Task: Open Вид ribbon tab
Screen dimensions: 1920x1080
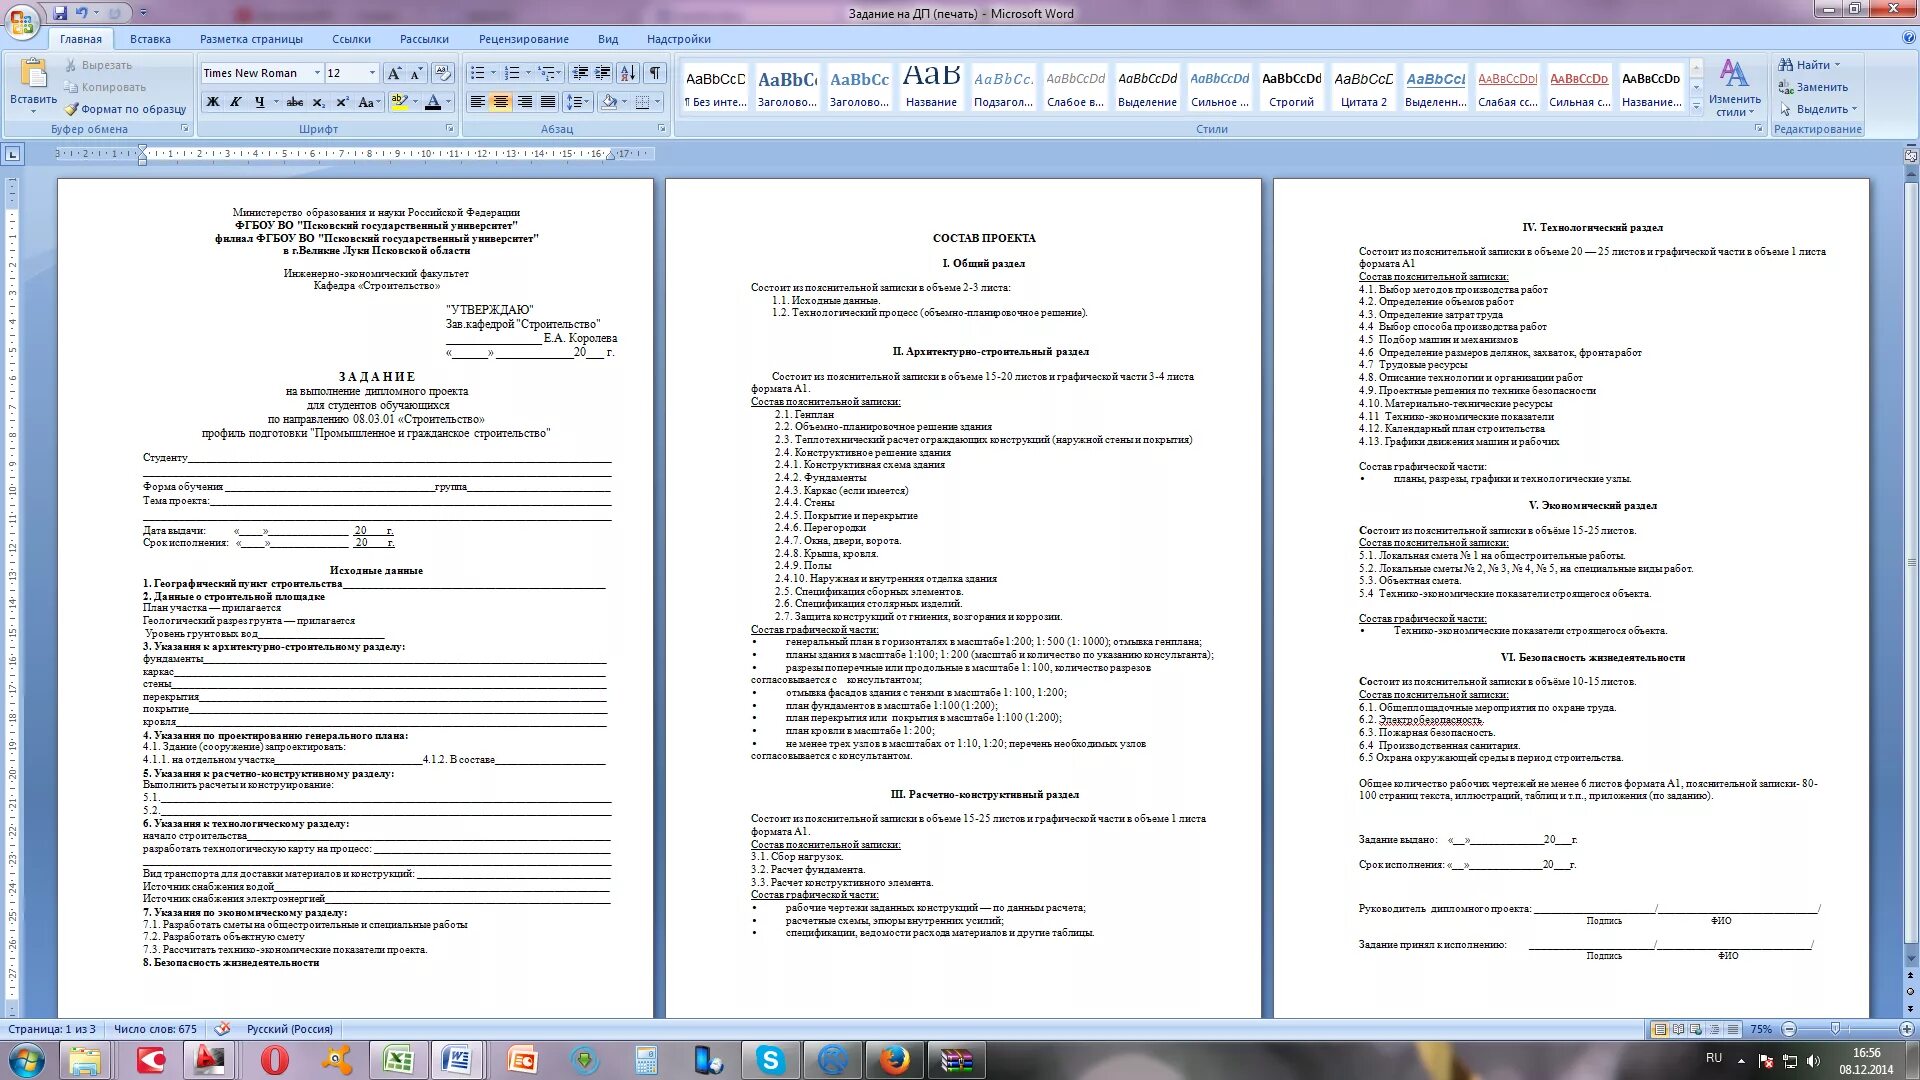Action: 608,39
